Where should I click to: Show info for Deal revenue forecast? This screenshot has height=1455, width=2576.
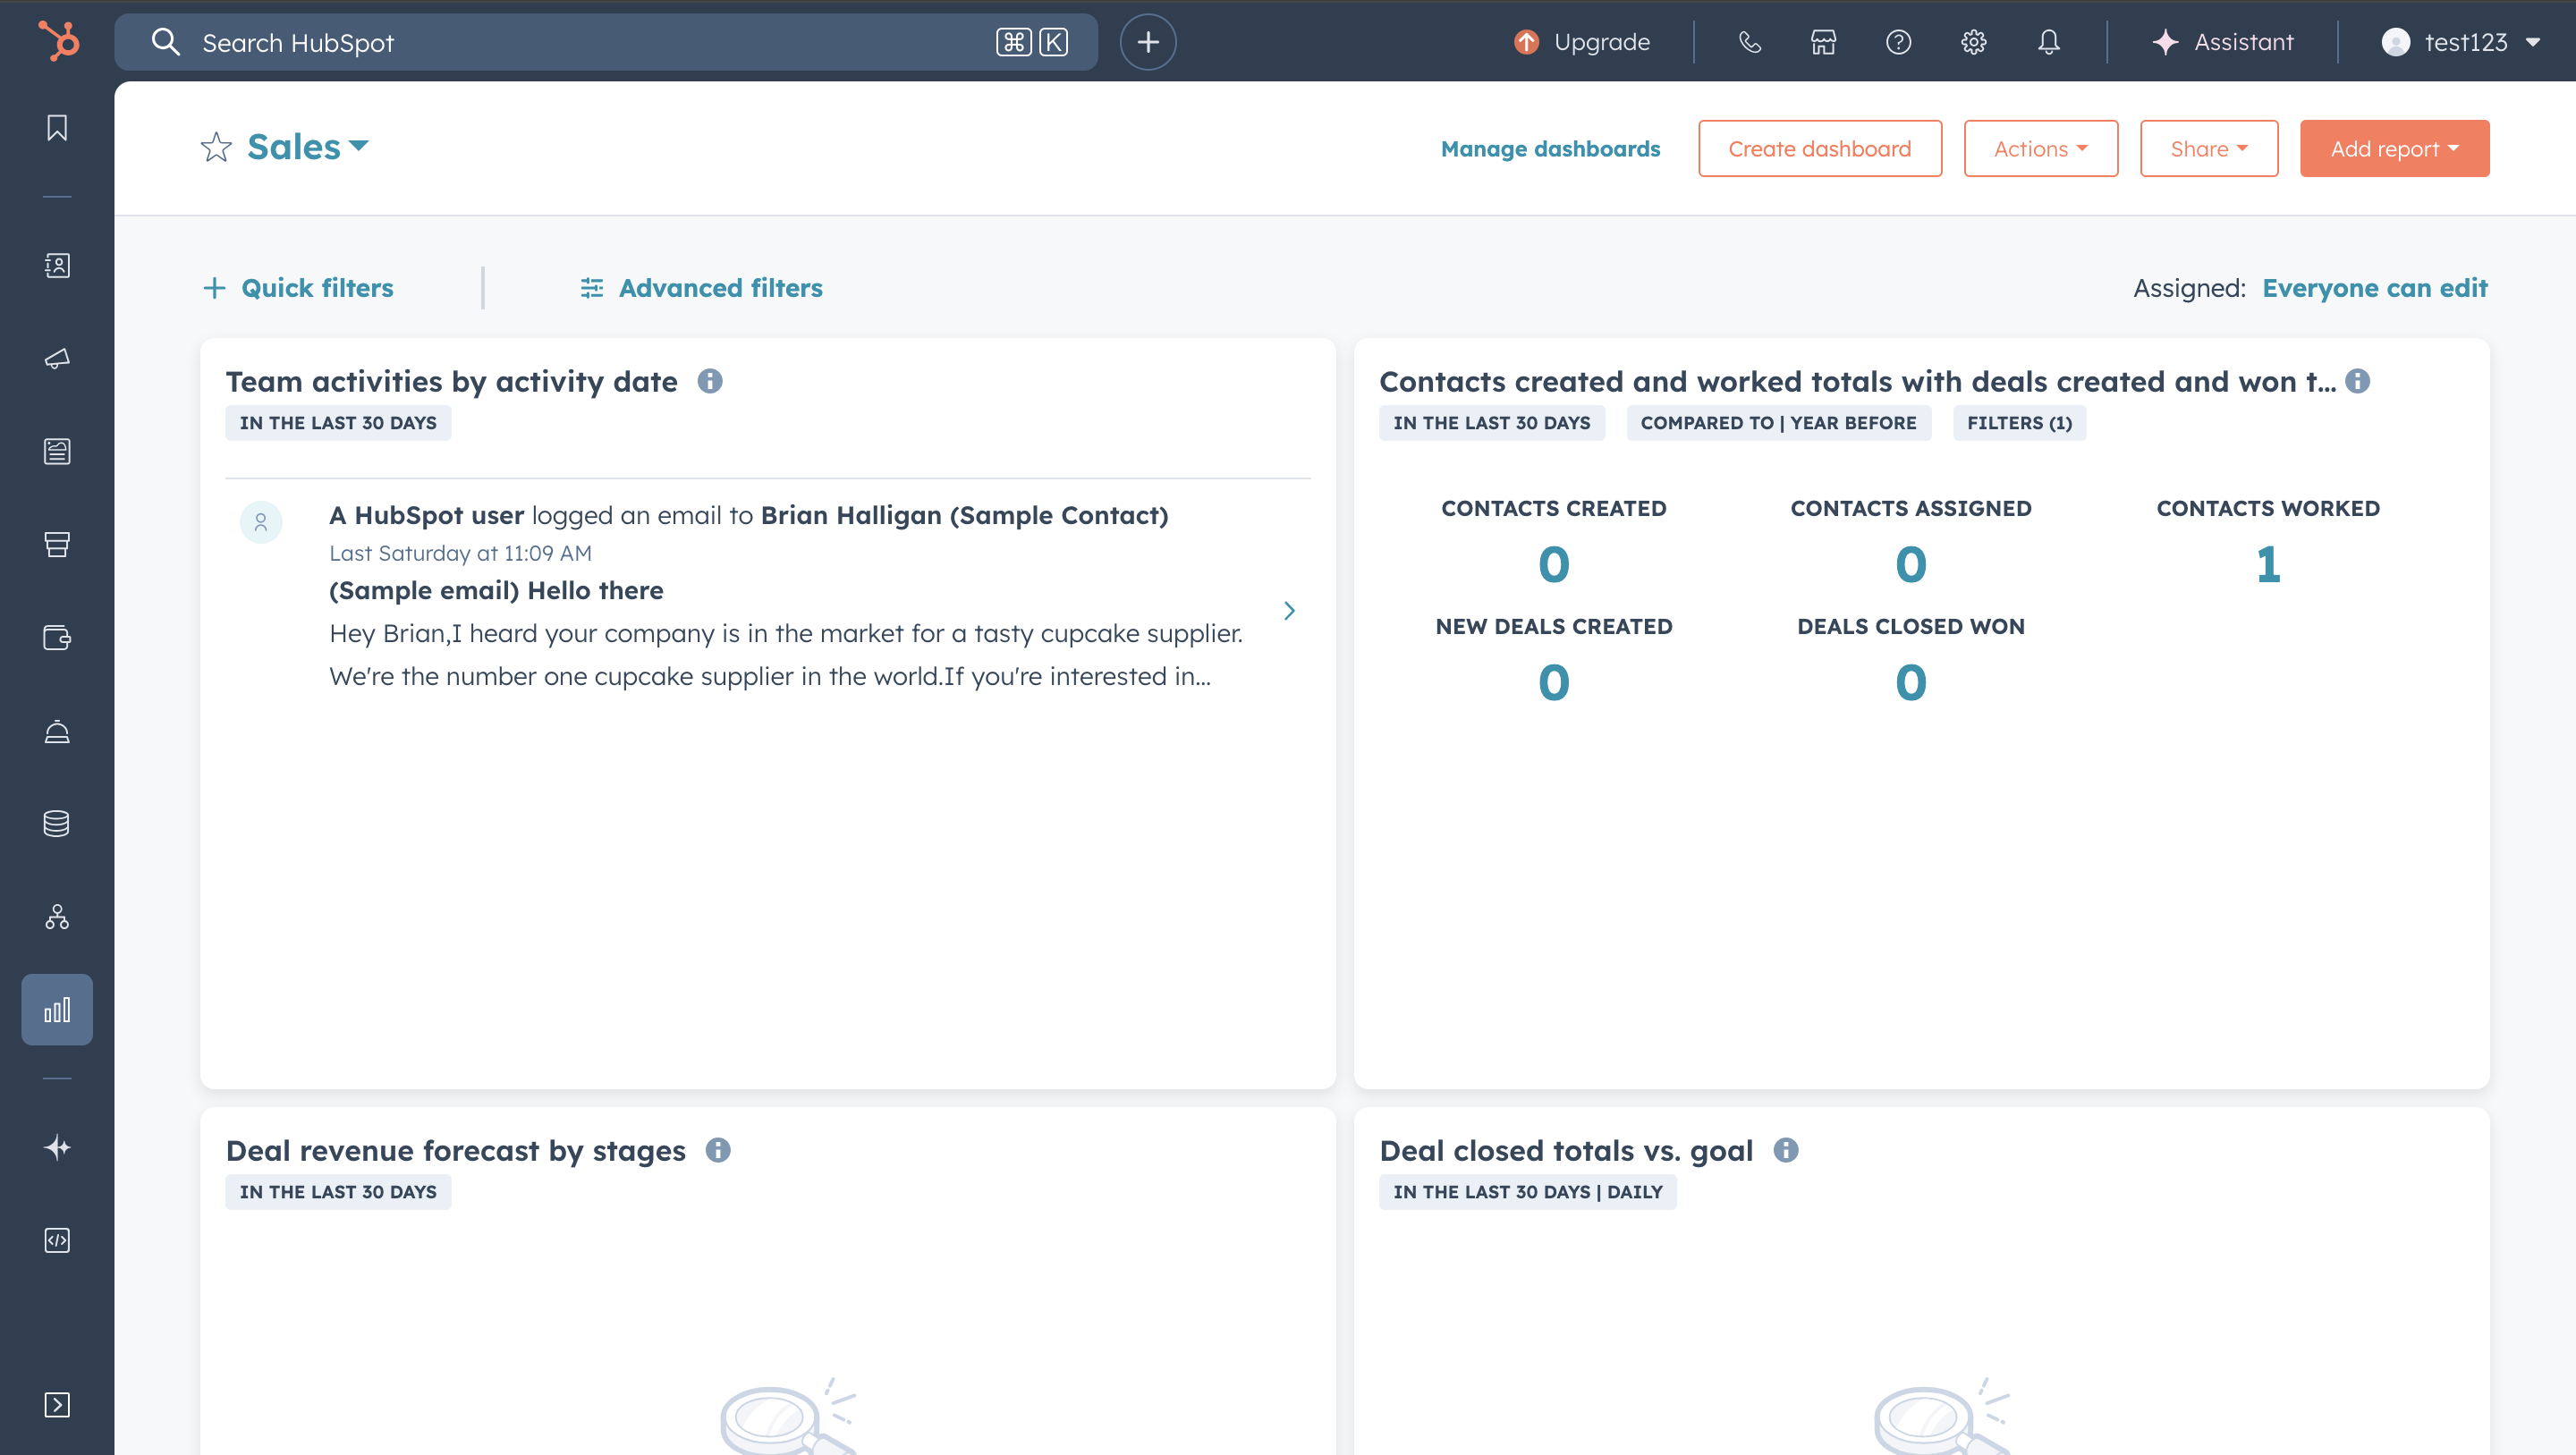click(x=718, y=1150)
